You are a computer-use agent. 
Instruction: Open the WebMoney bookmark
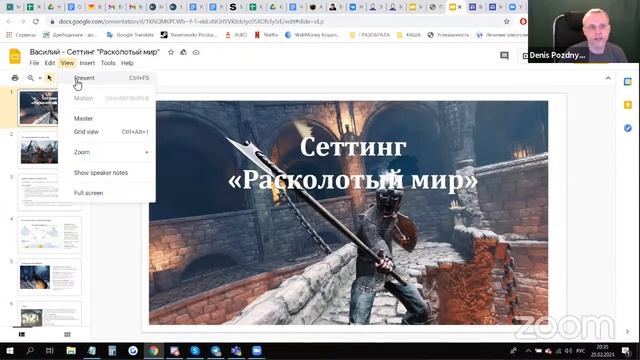tap(312, 35)
